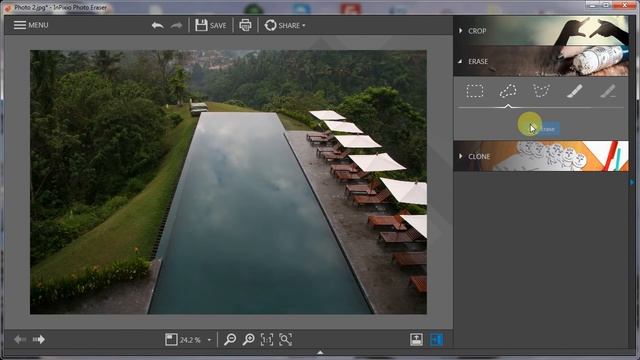Select the polygonal lasso selection tool
640x360 pixels.
pyautogui.click(x=541, y=91)
